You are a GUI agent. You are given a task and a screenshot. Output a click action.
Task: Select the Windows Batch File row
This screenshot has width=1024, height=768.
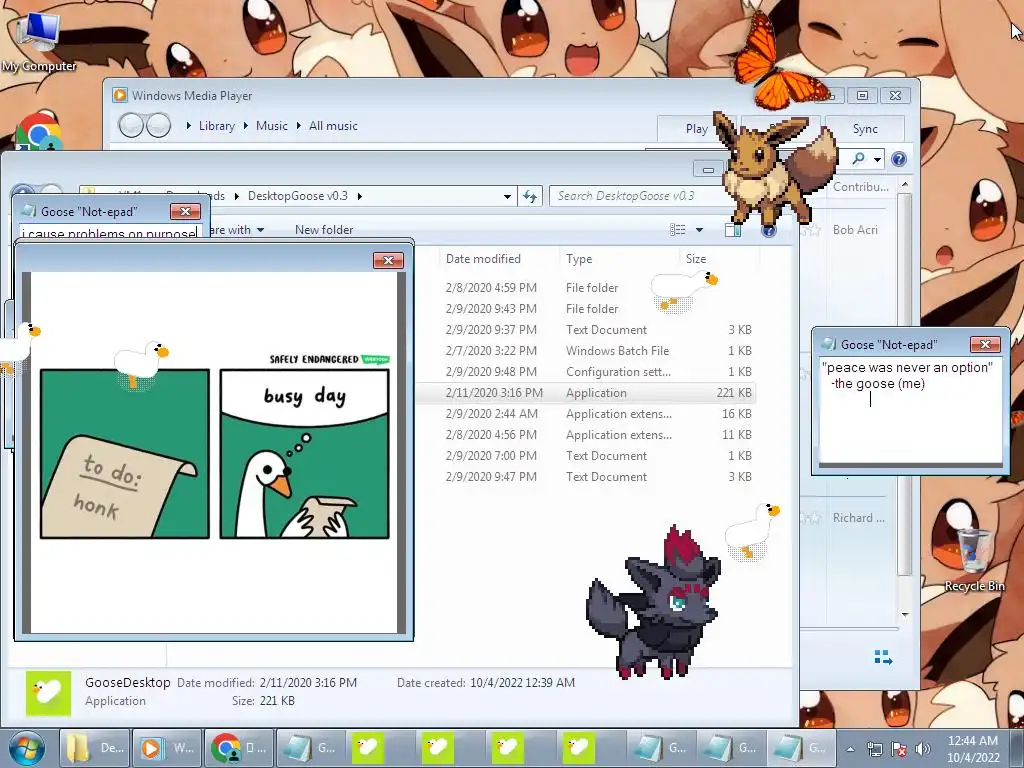(586, 351)
